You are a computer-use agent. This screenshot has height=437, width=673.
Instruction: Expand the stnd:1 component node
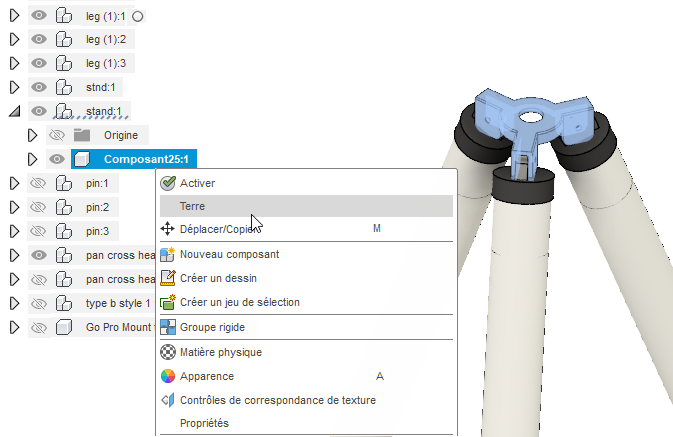click(14, 88)
